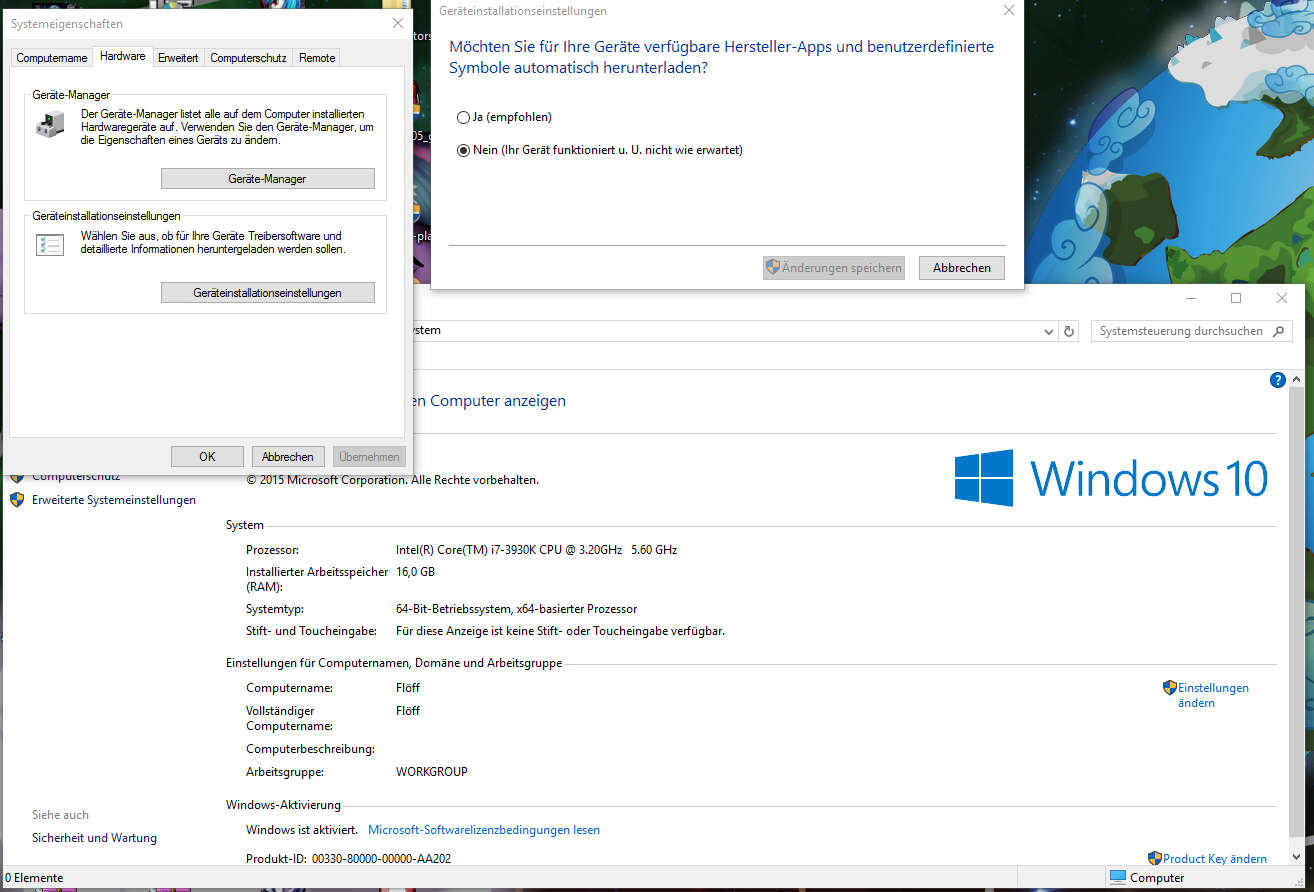Click the shield icon beside Erweiterte Systemeinstellungen
Viewport: 1314px width, 892px height.
pos(17,500)
